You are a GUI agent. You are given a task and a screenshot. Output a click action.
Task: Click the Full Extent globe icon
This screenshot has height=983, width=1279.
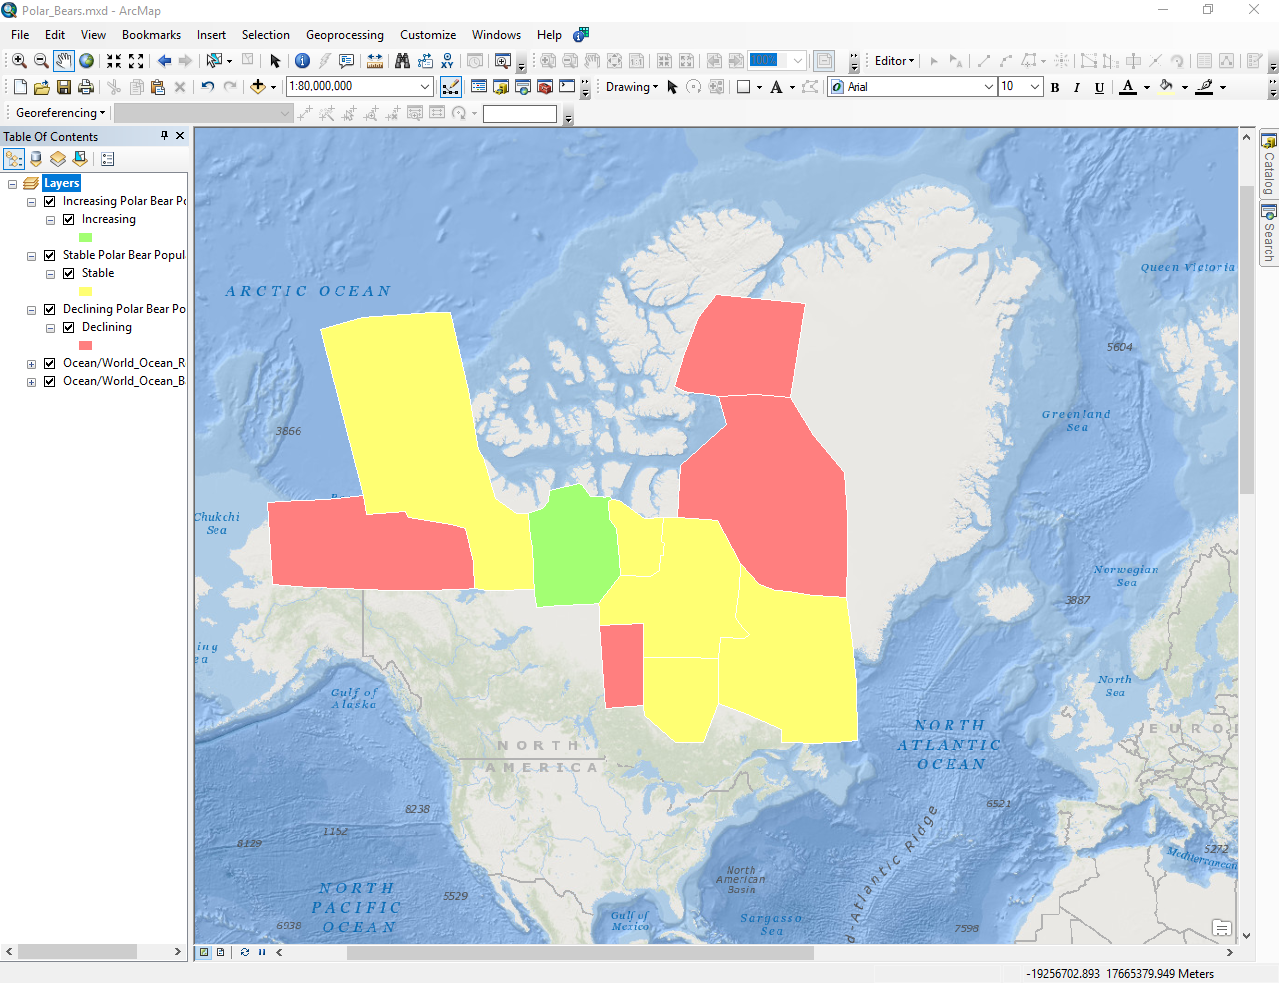[87, 61]
